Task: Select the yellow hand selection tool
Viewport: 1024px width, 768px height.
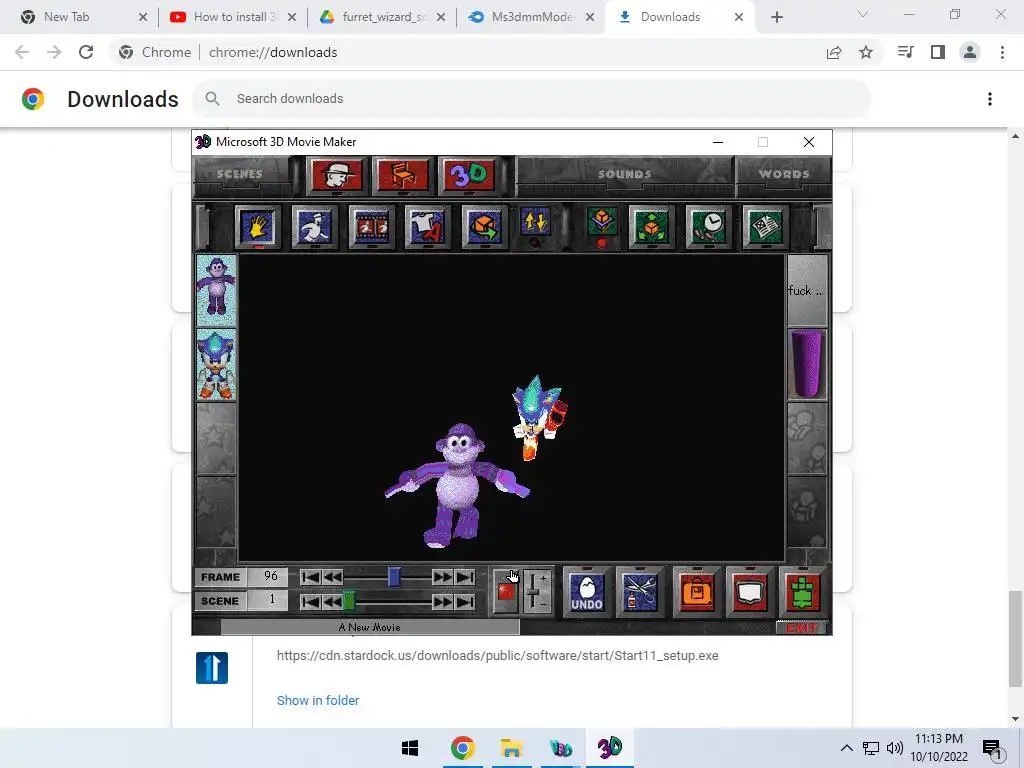Action: pos(257,227)
